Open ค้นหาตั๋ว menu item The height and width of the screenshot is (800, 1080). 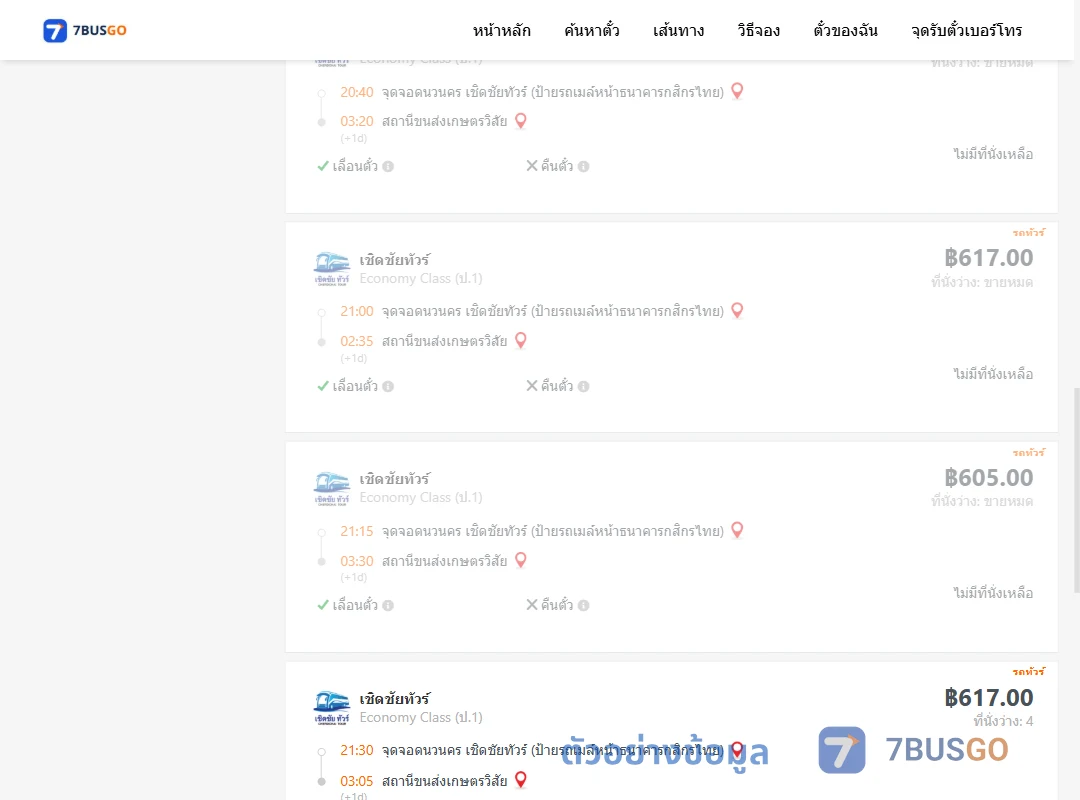click(x=592, y=30)
